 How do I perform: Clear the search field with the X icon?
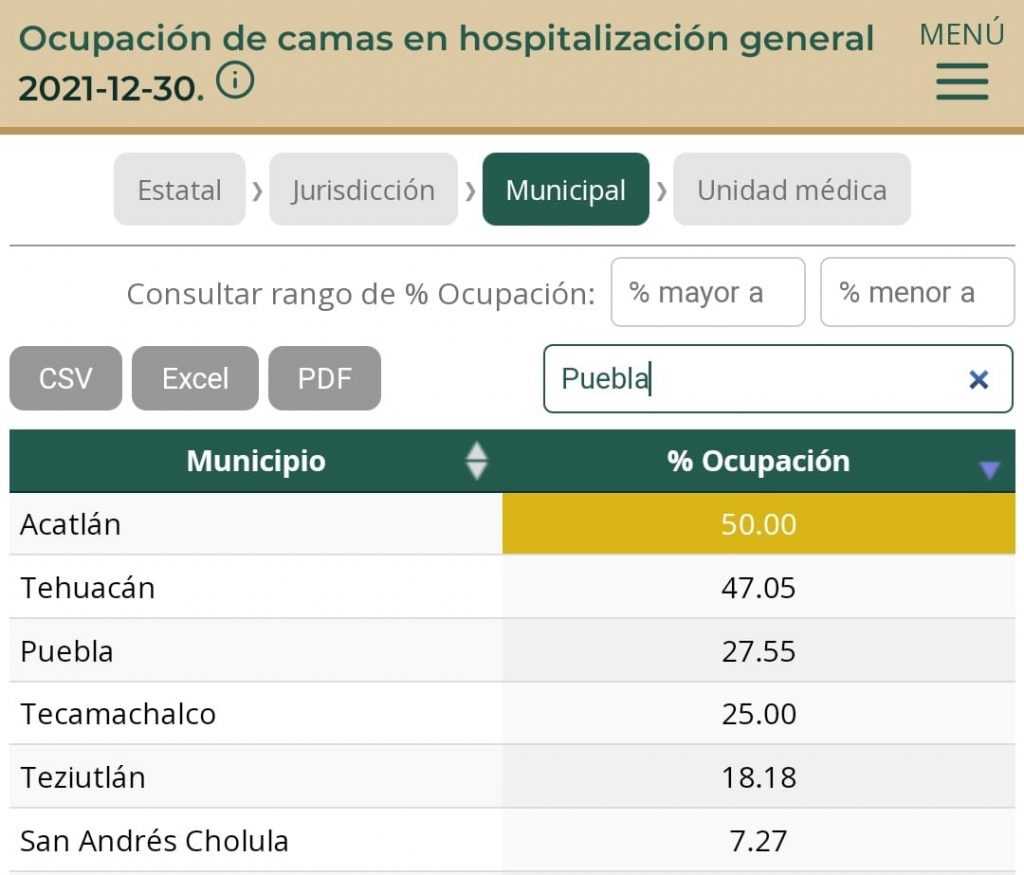(x=978, y=379)
